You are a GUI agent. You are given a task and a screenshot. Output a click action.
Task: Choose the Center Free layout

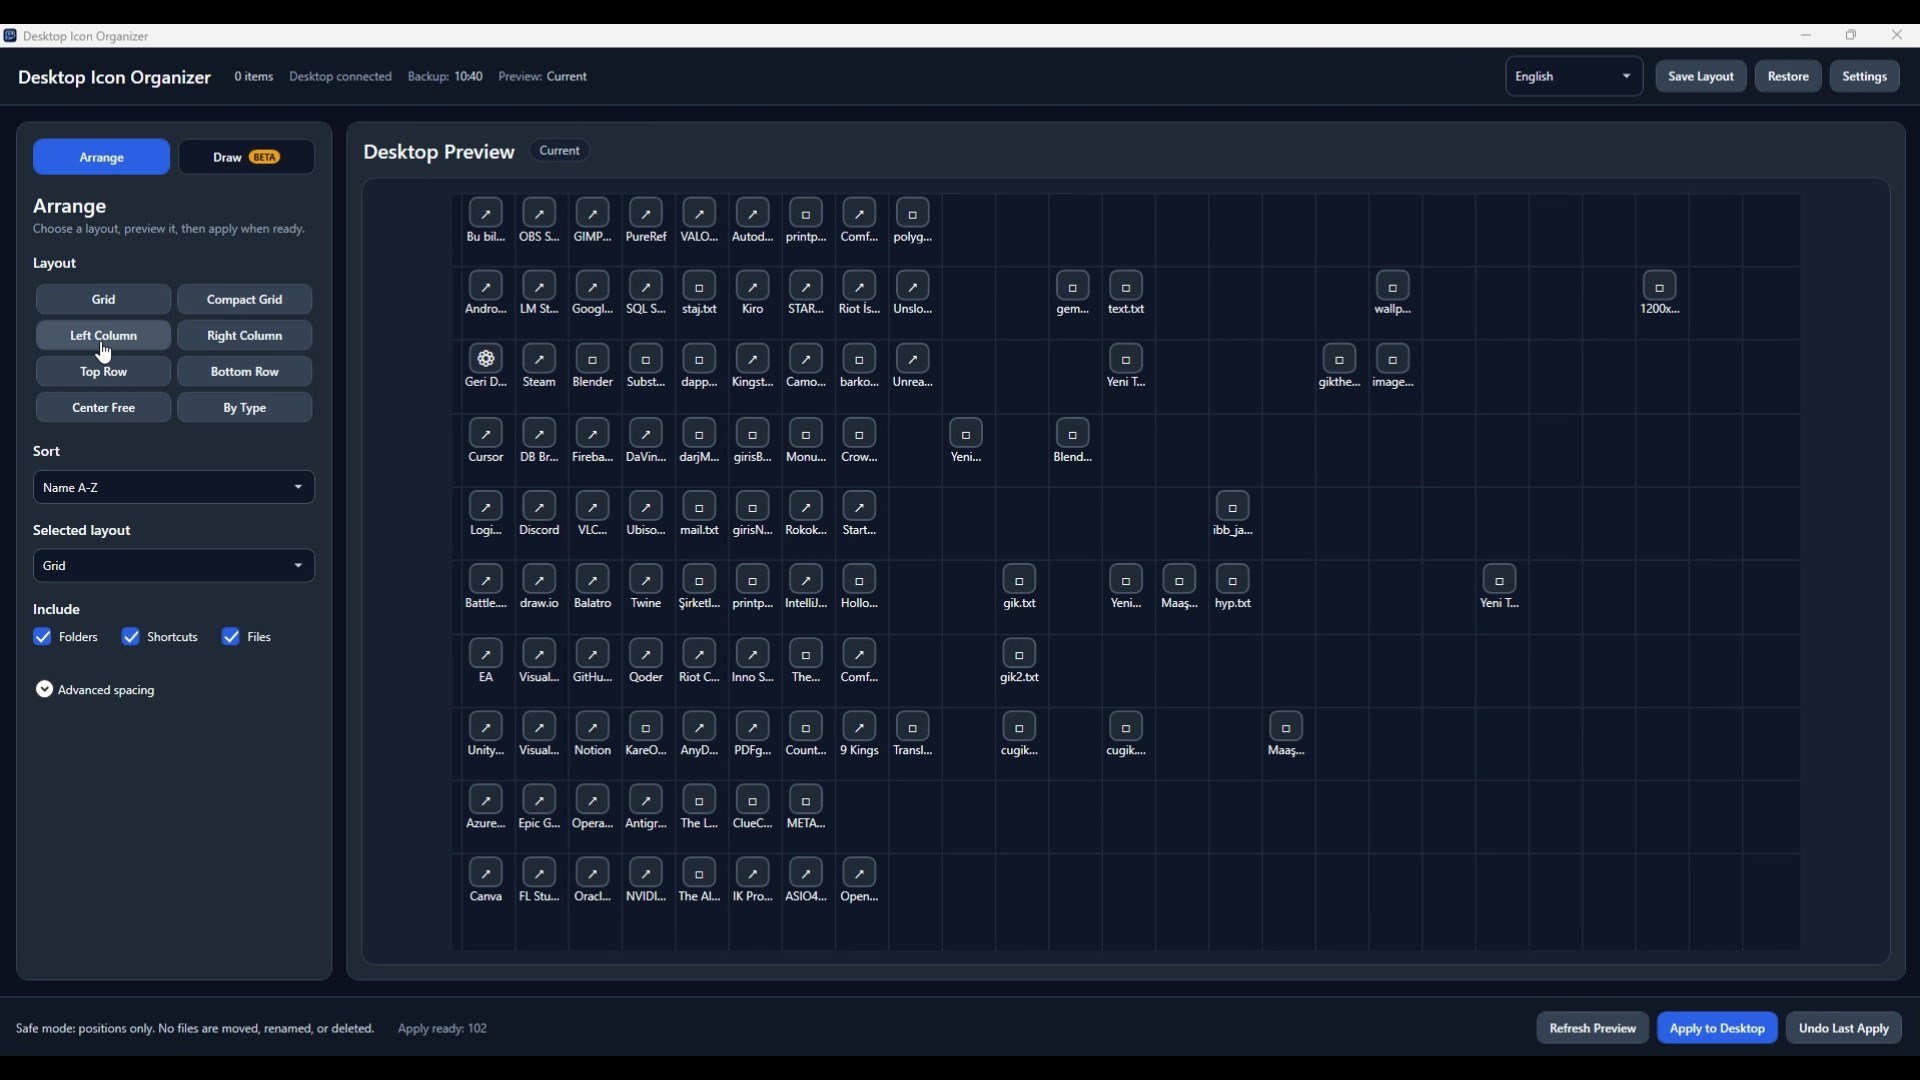pyautogui.click(x=104, y=408)
